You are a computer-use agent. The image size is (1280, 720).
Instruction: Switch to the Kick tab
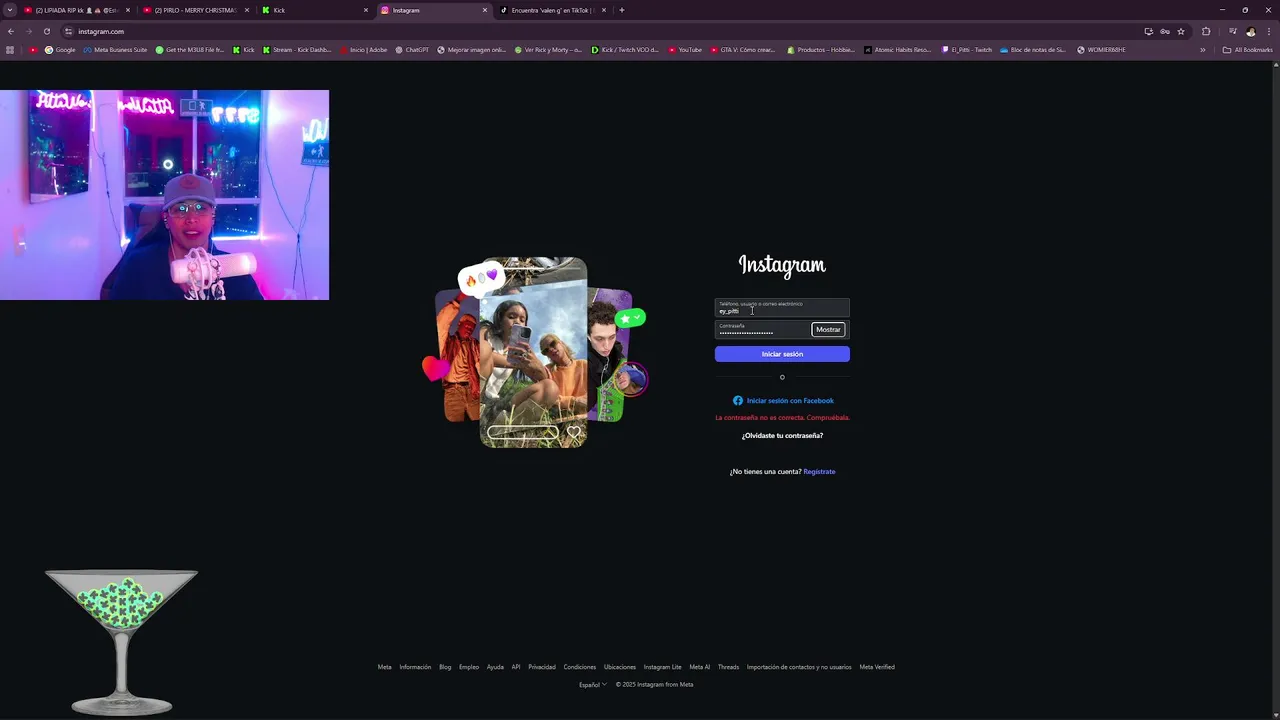[314, 10]
